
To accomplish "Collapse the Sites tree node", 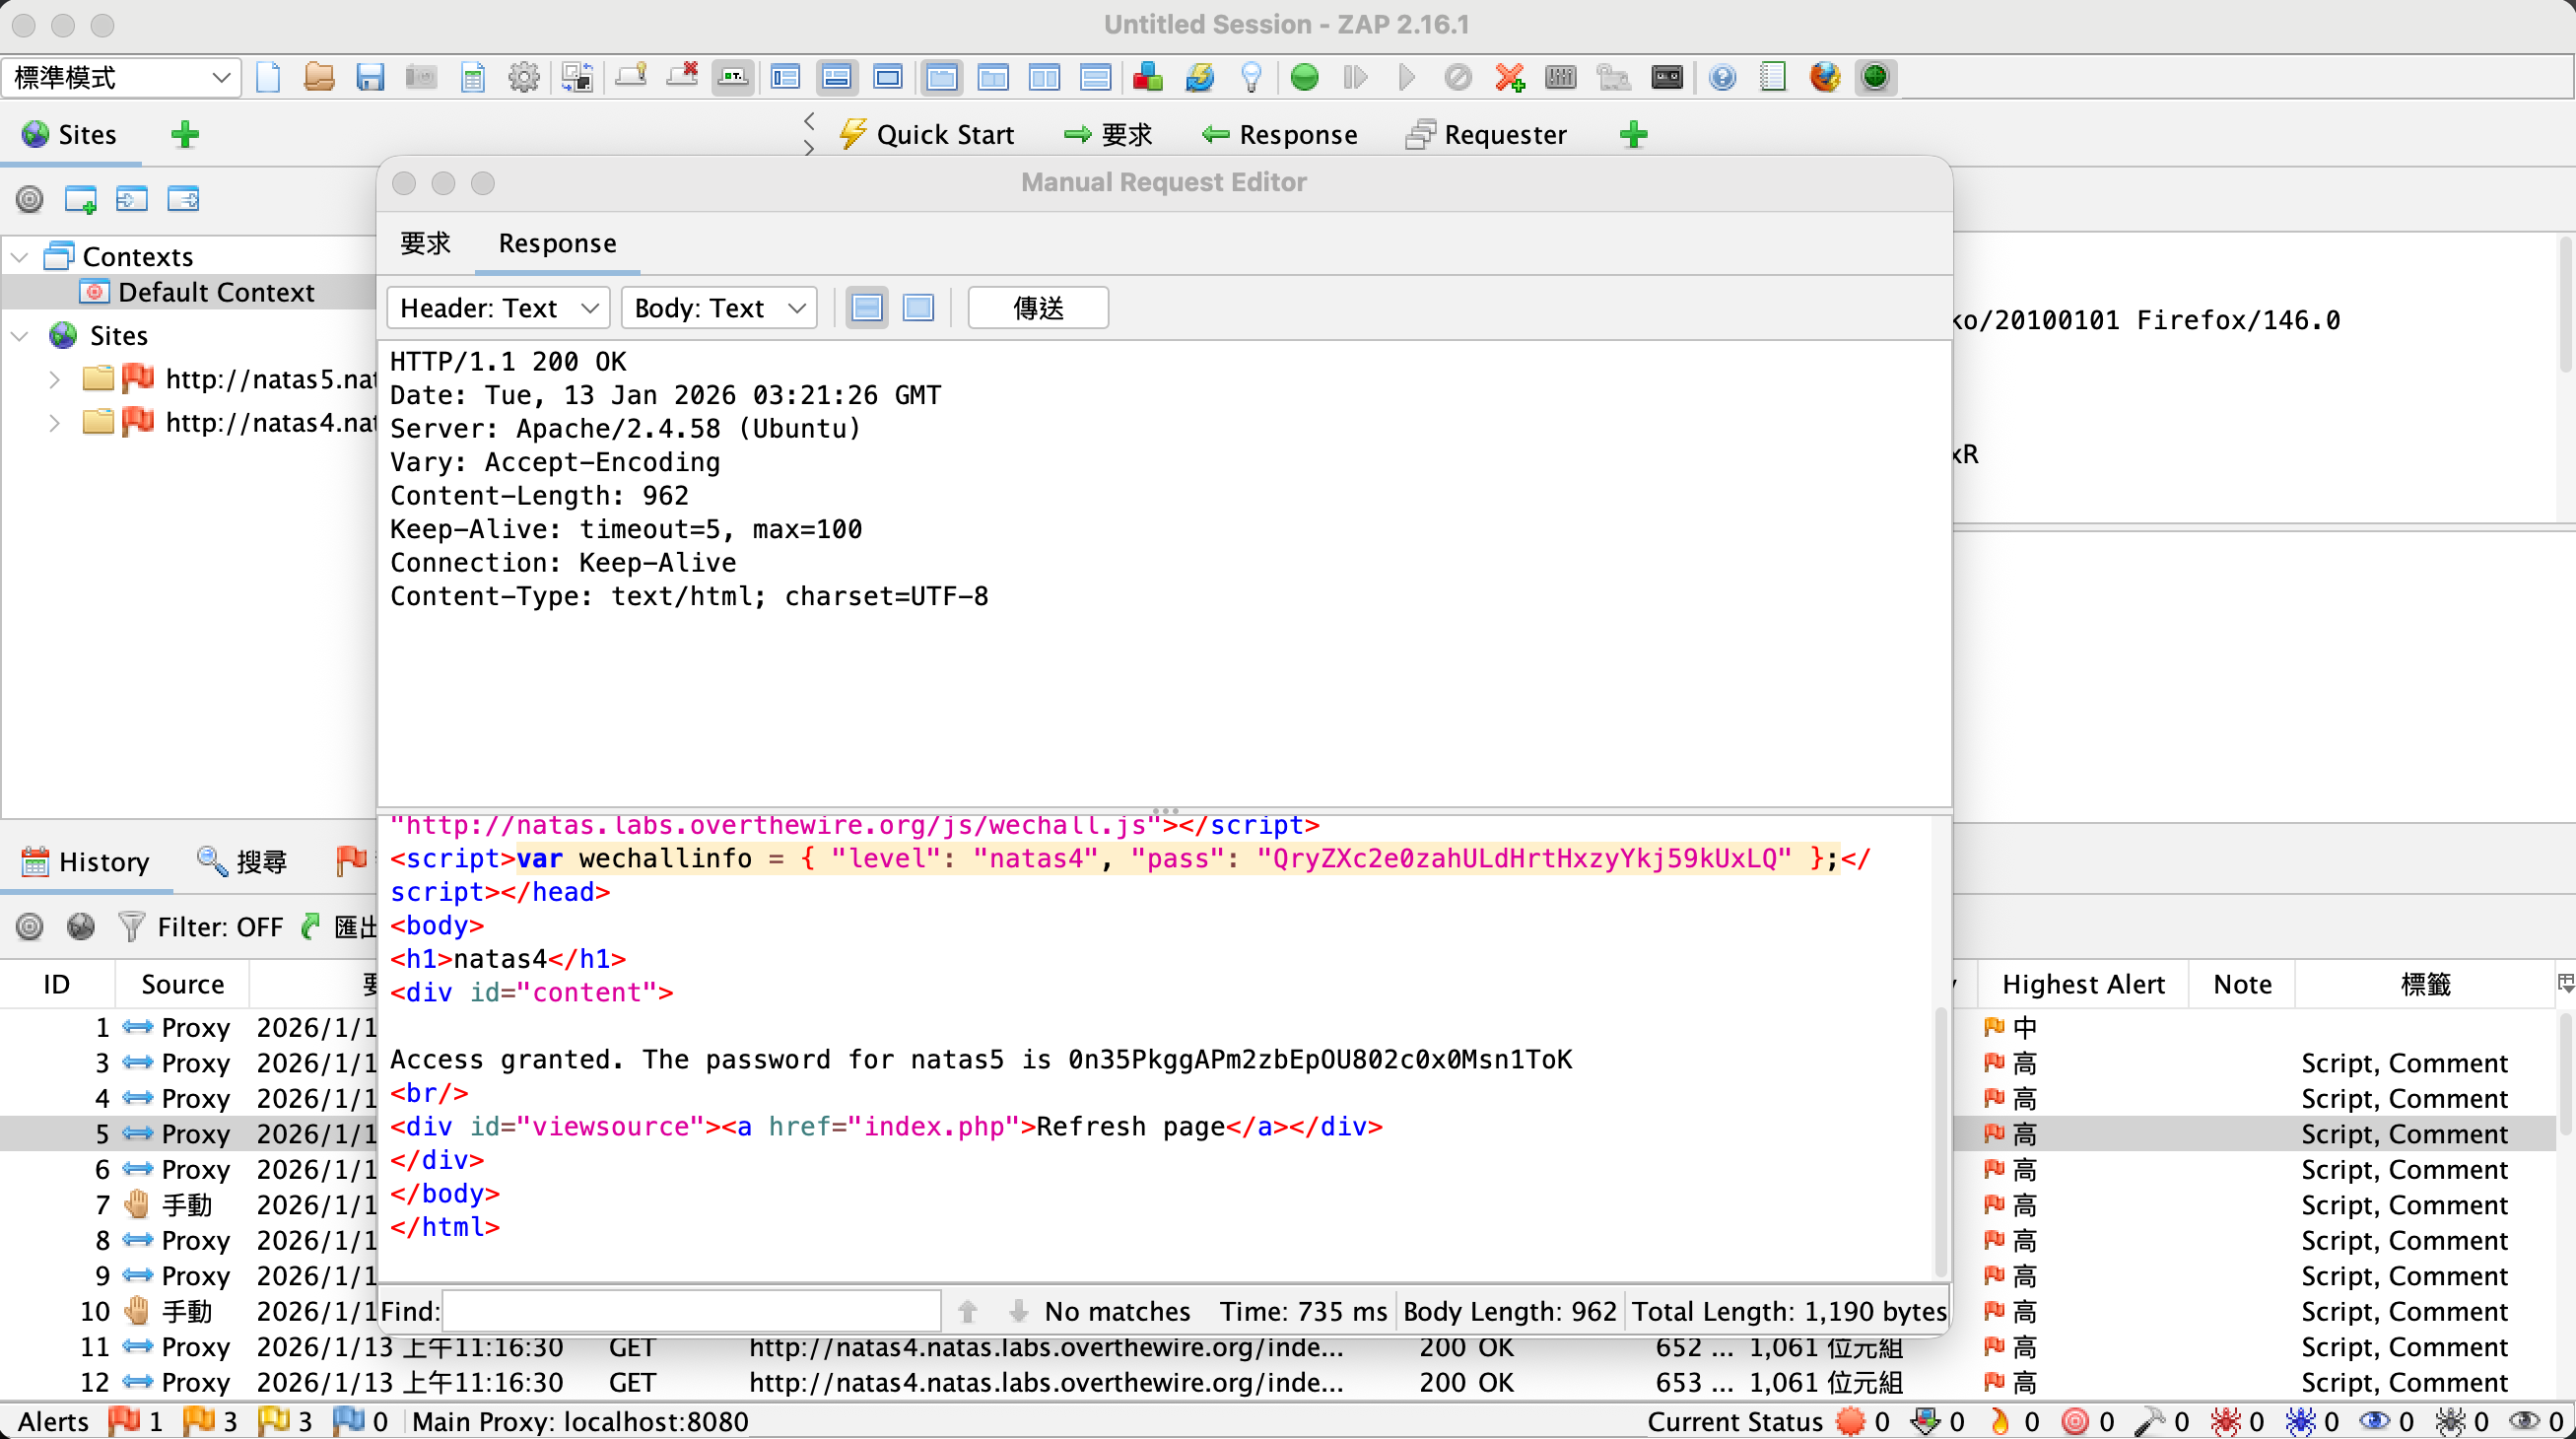I will coord(19,336).
